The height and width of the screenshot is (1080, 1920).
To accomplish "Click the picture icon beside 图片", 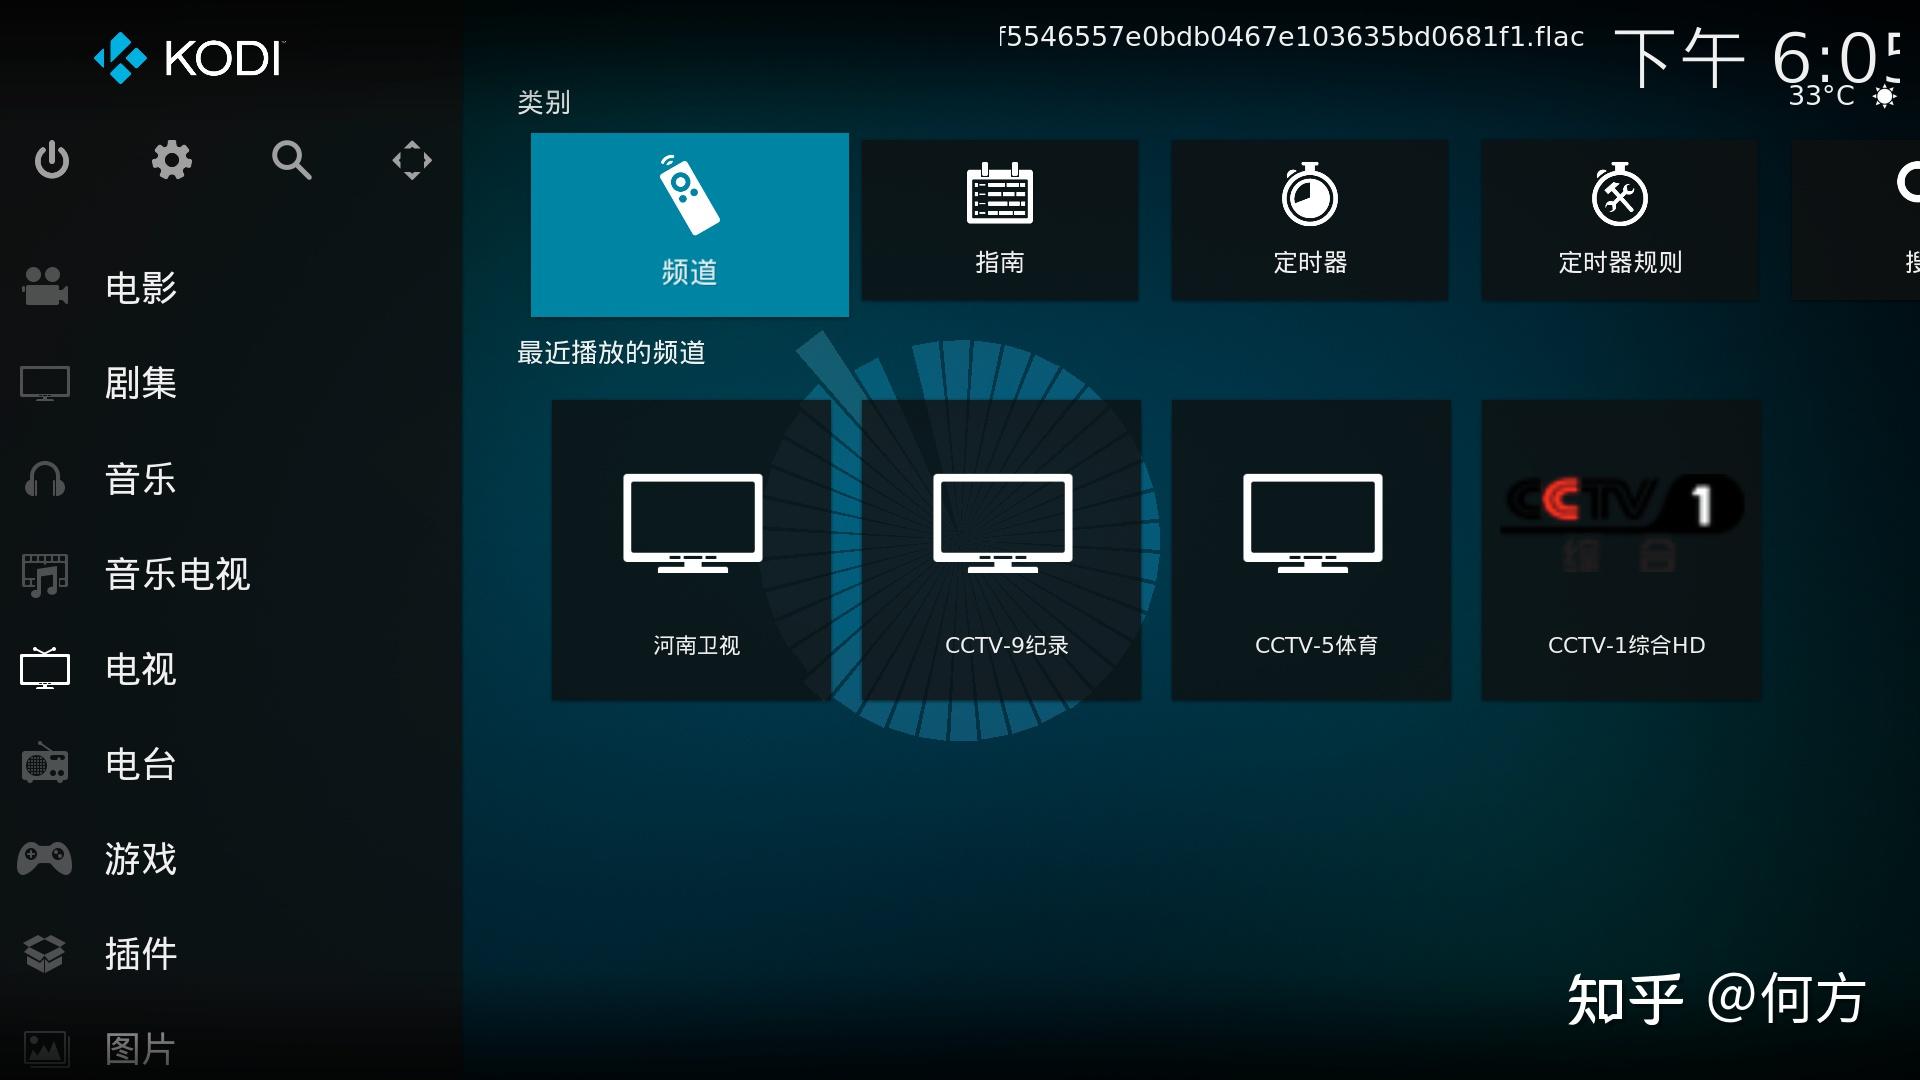I will [x=45, y=1049].
